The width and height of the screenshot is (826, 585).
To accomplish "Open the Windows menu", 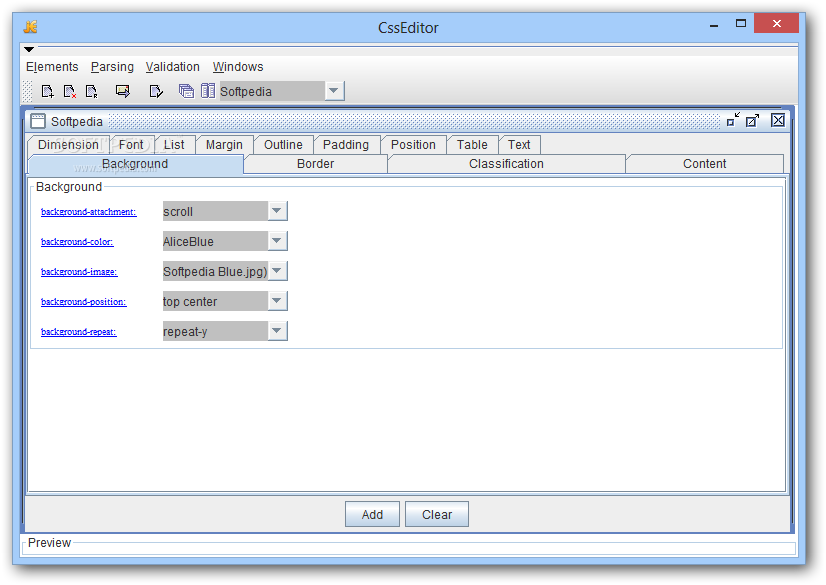I will (x=238, y=67).
